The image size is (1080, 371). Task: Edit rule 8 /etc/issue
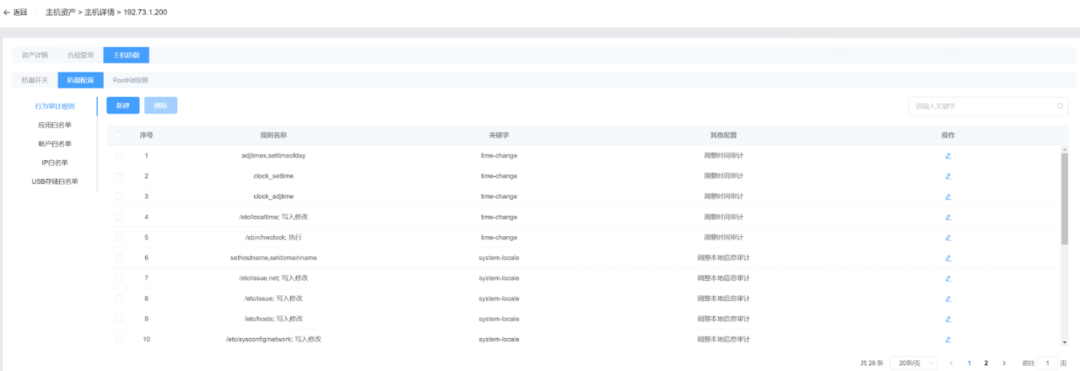(948, 299)
